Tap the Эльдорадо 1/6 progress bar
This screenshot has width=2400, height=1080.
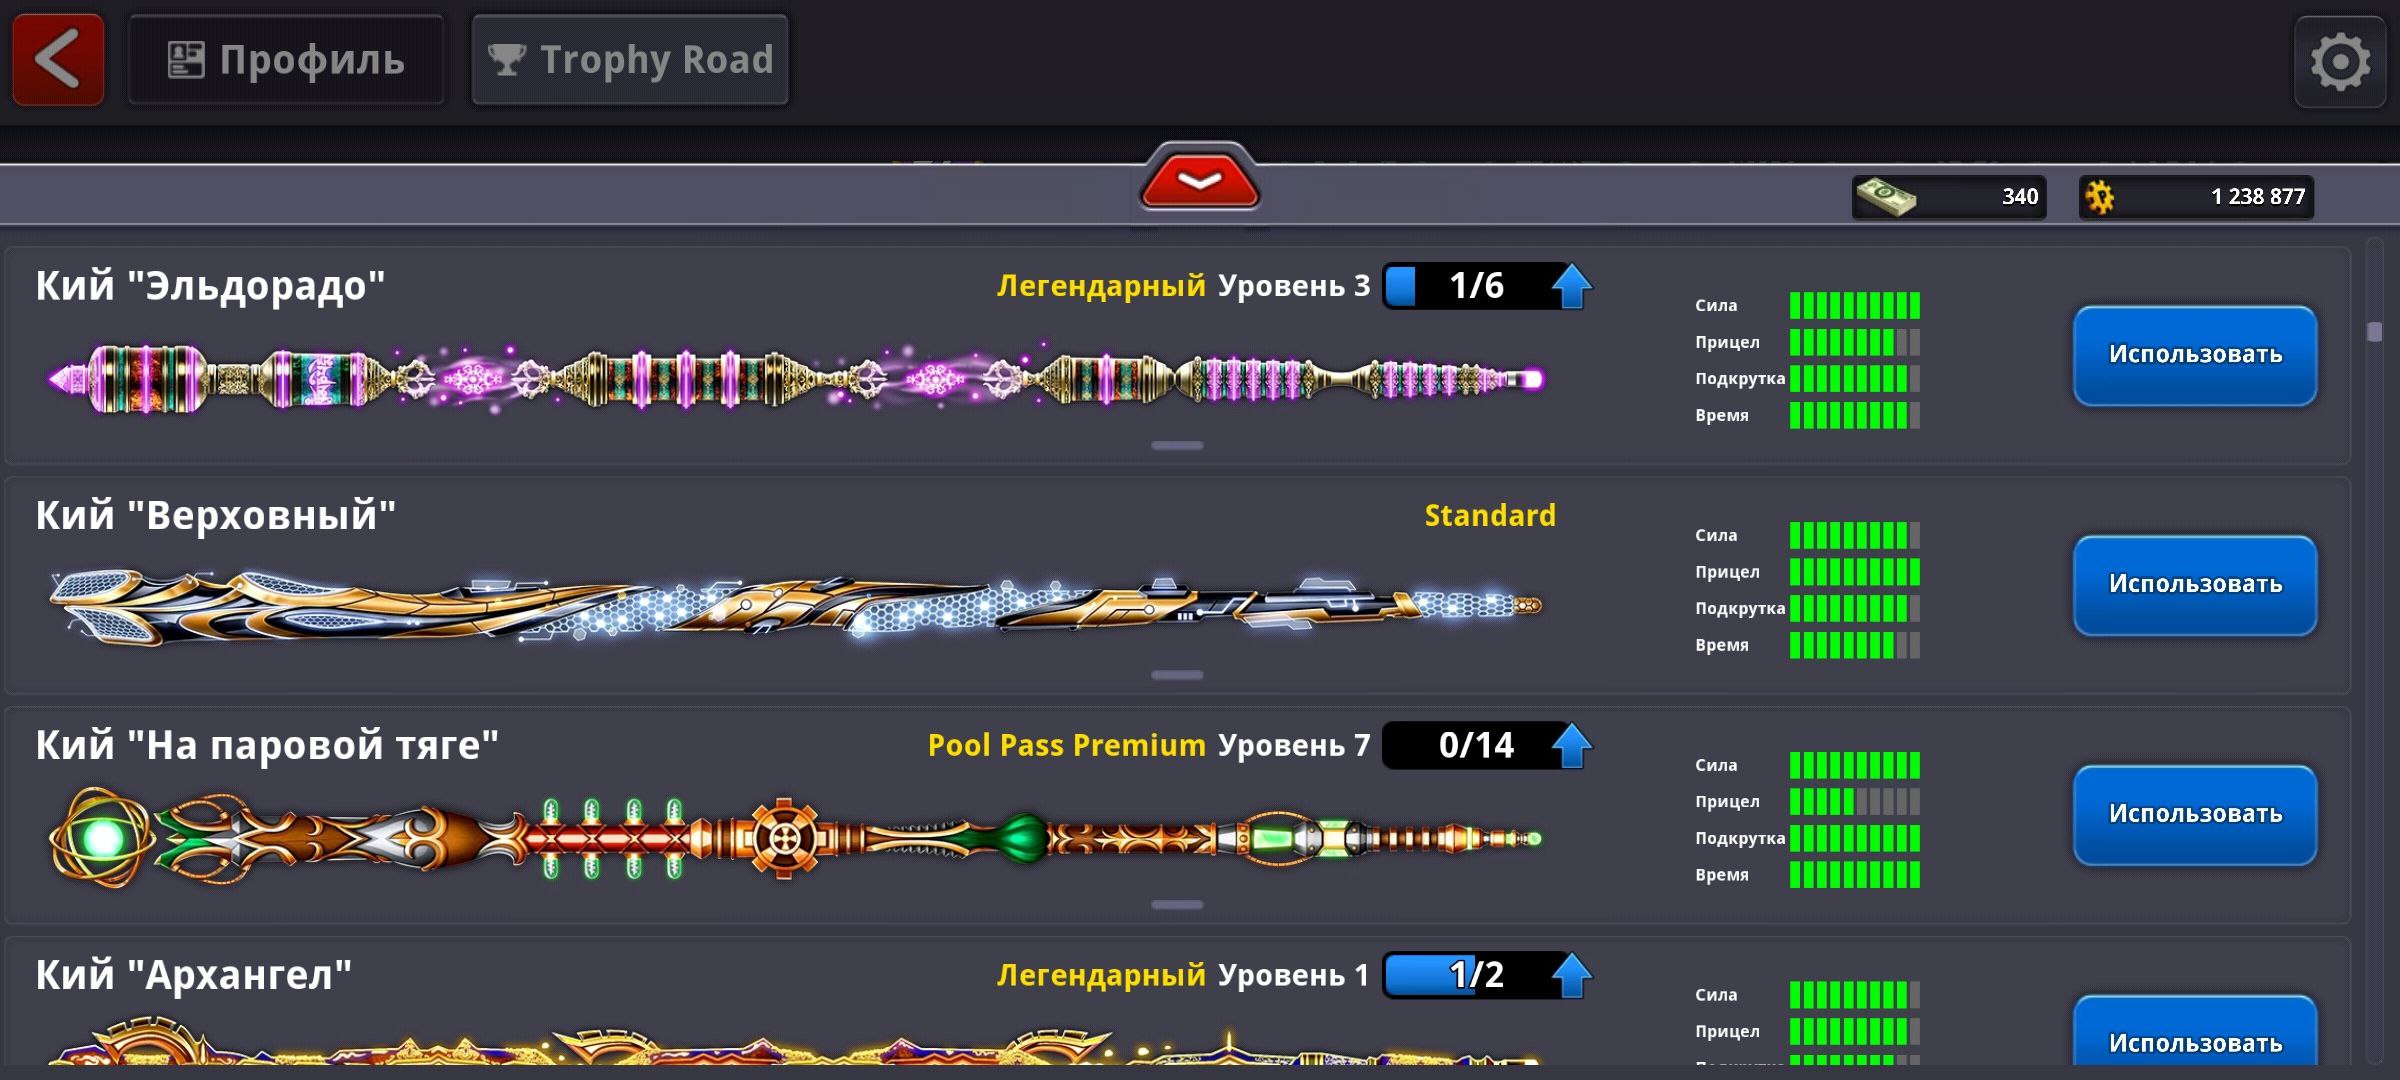1476,286
